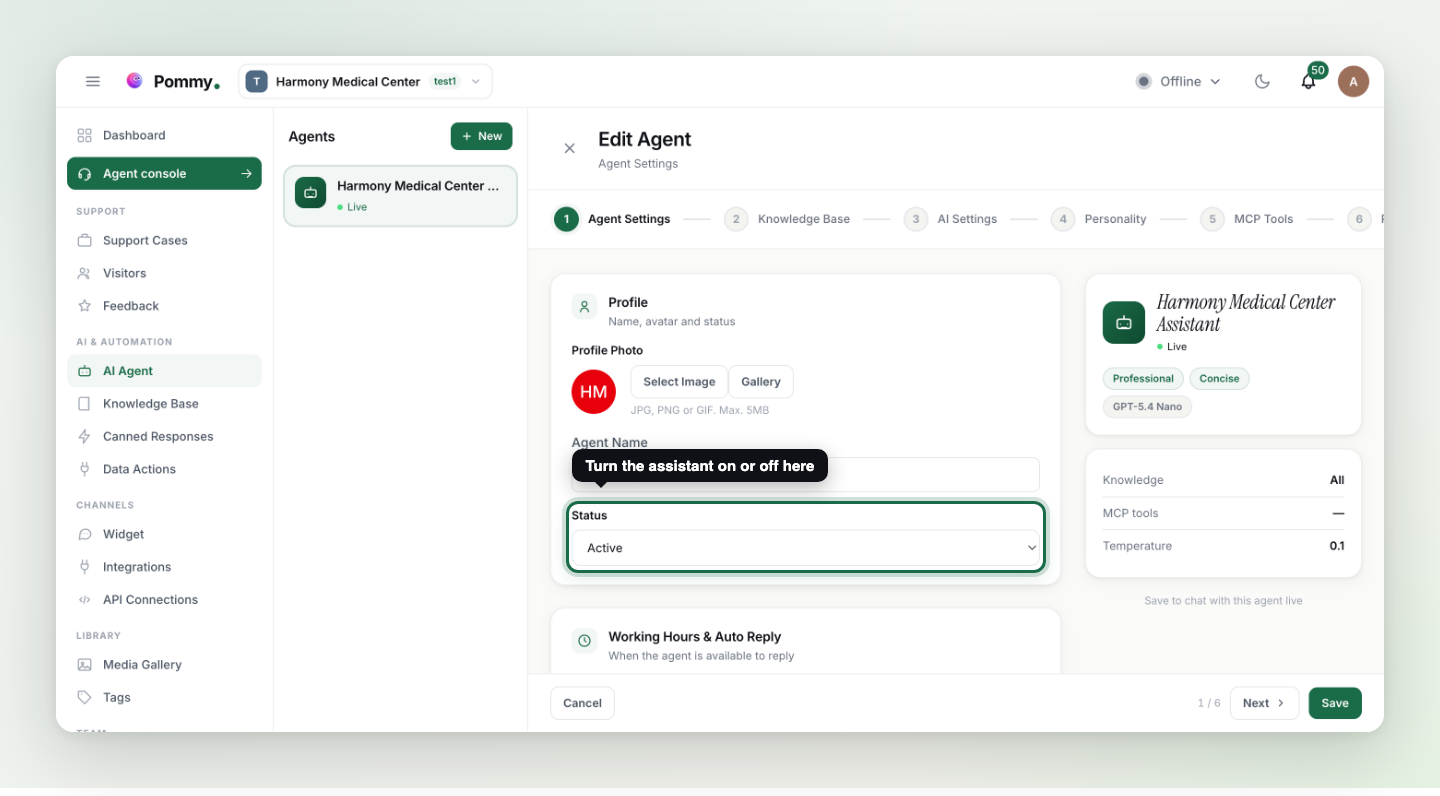Go to step 5 MCP Tools
This screenshot has height=796, width=1440.
pyautogui.click(x=1247, y=219)
